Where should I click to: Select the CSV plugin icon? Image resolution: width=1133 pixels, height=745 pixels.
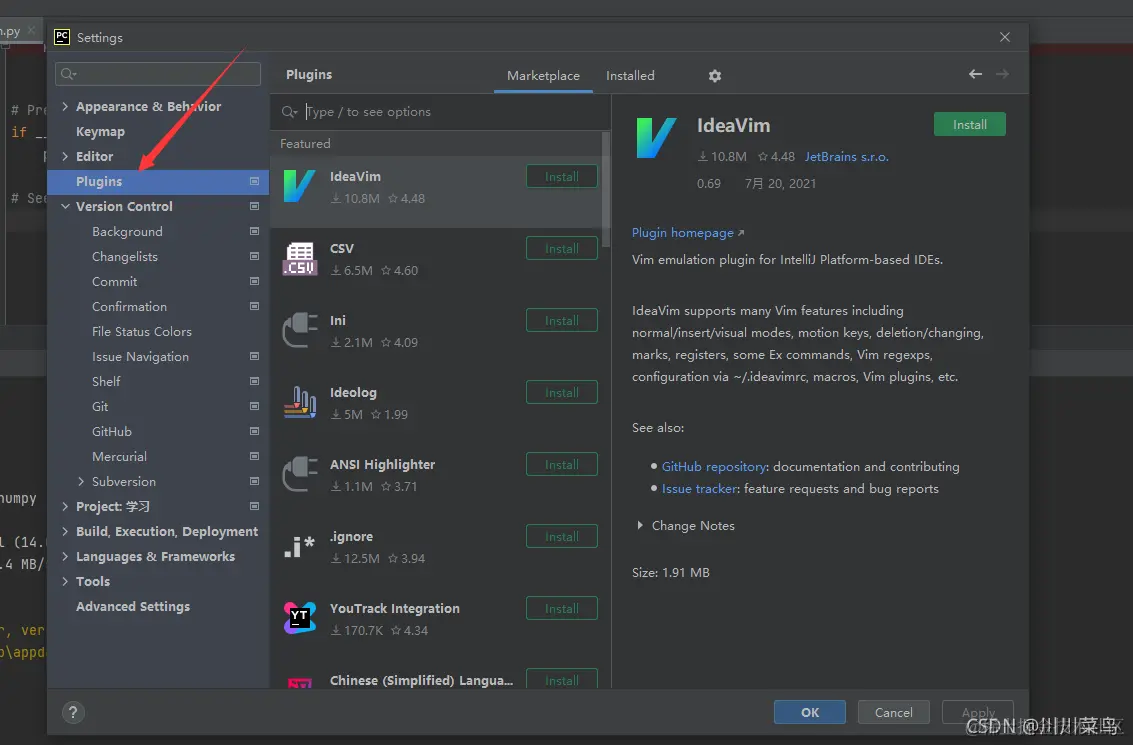click(x=300, y=259)
